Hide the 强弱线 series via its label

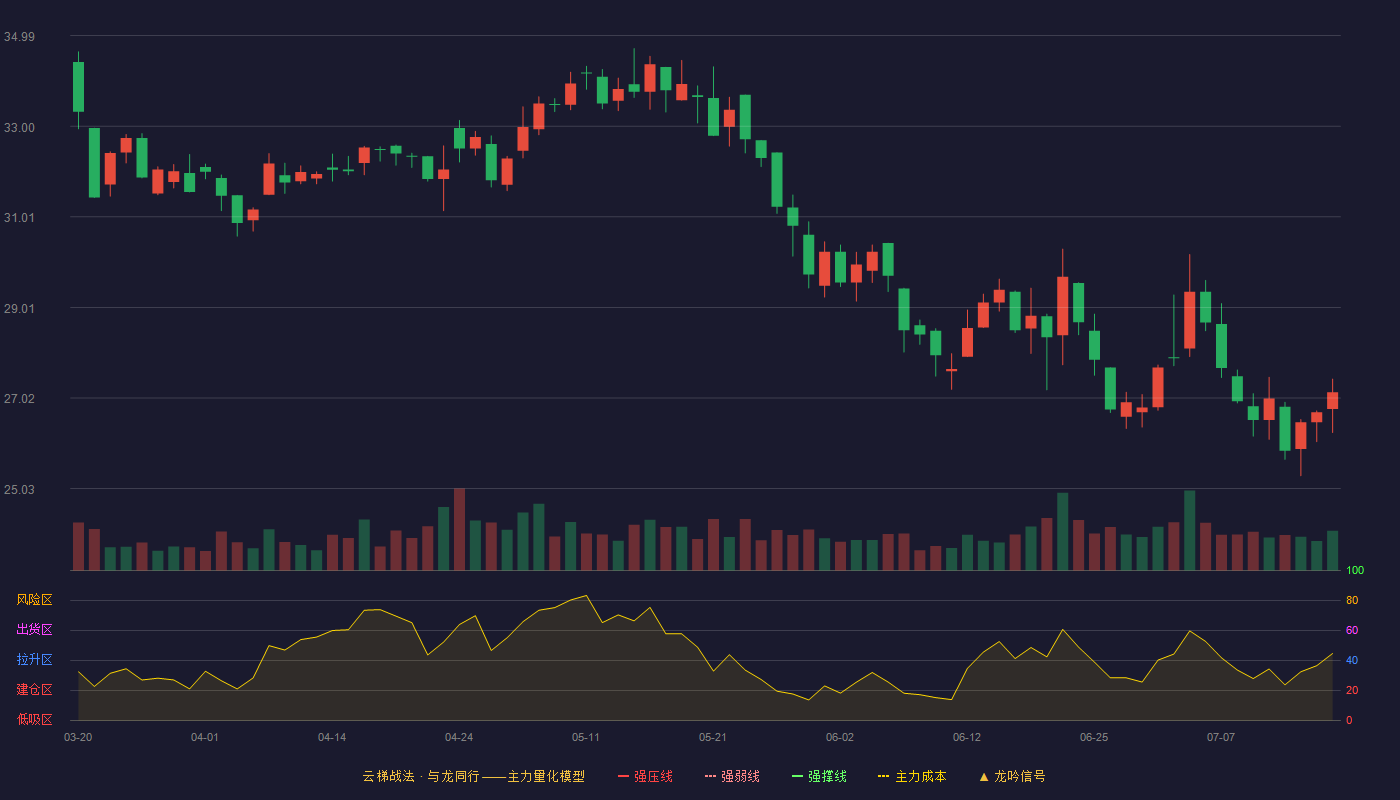click(x=740, y=776)
